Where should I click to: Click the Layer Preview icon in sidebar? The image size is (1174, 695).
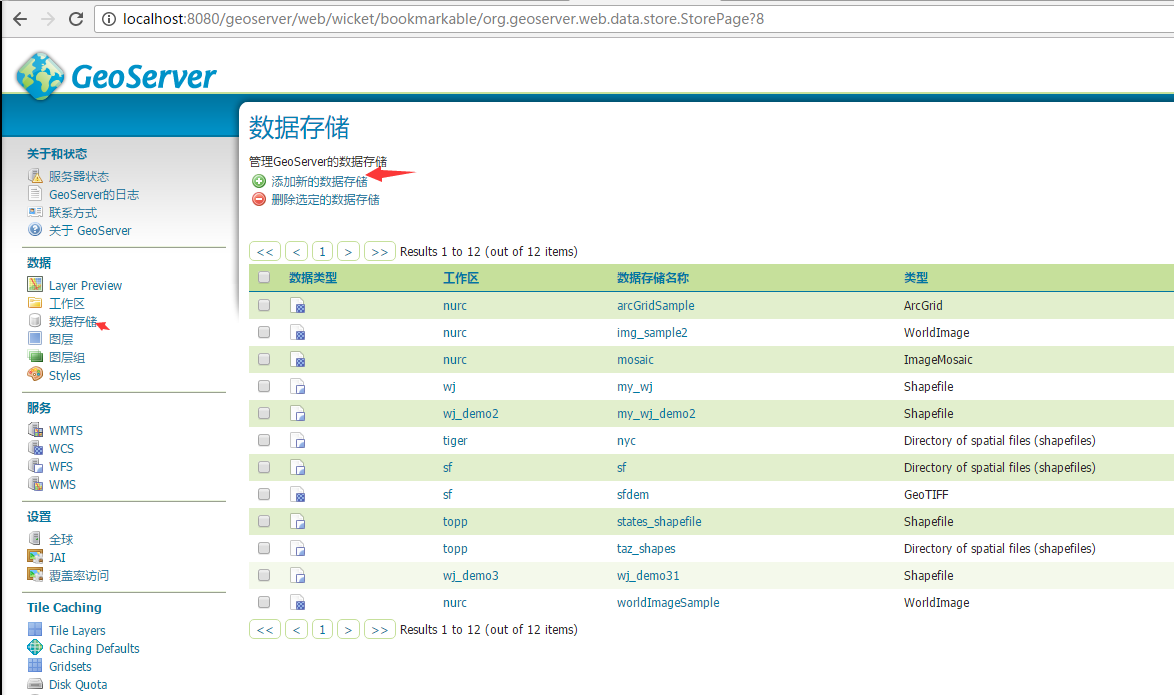tap(35, 285)
